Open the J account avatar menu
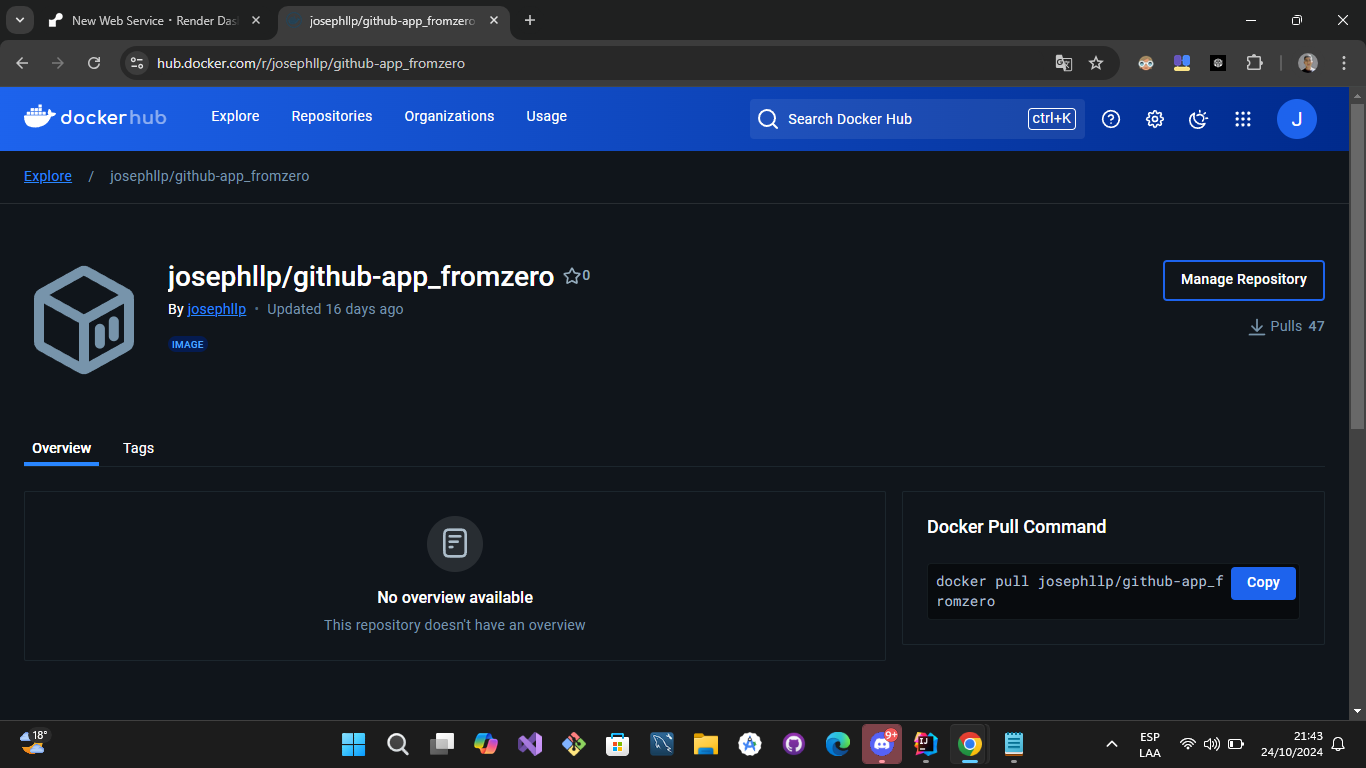 1297,119
